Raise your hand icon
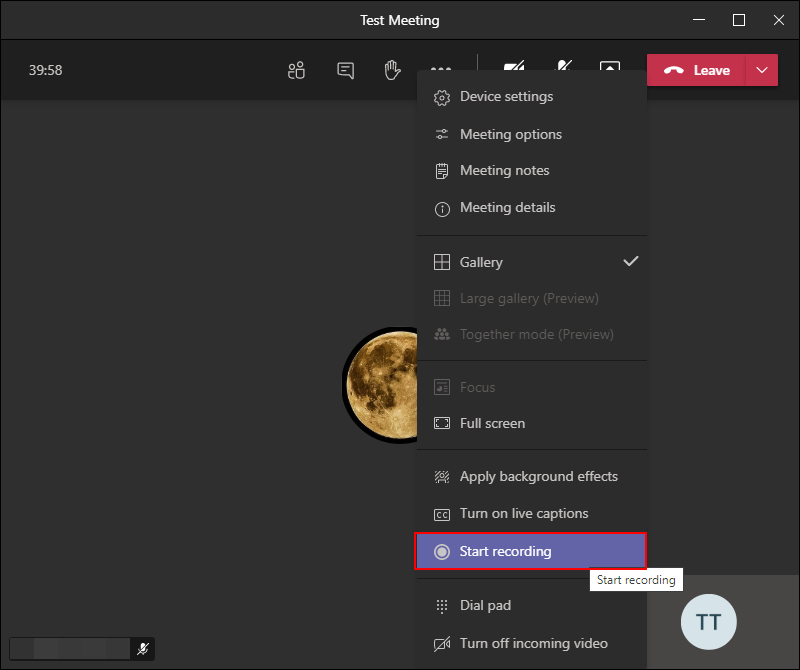The height and width of the screenshot is (670, 800). 392,70
